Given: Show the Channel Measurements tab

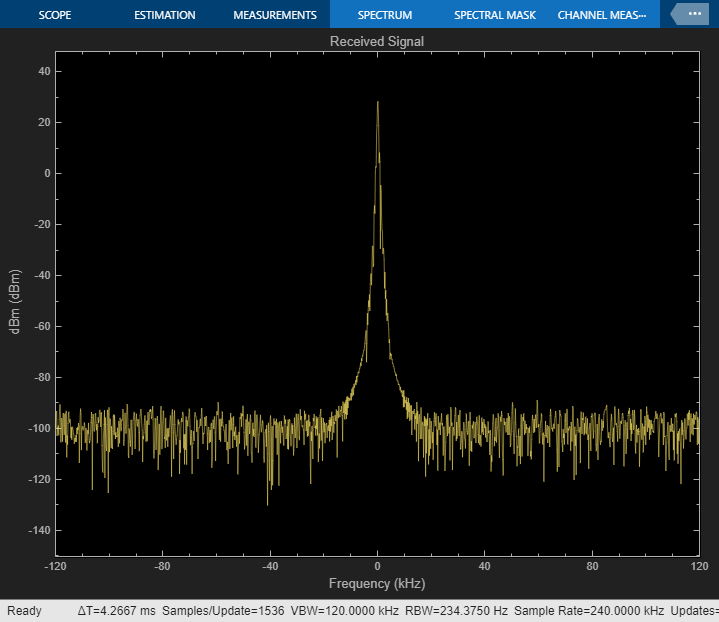Looking at the screenshot, I should [602, 16].
